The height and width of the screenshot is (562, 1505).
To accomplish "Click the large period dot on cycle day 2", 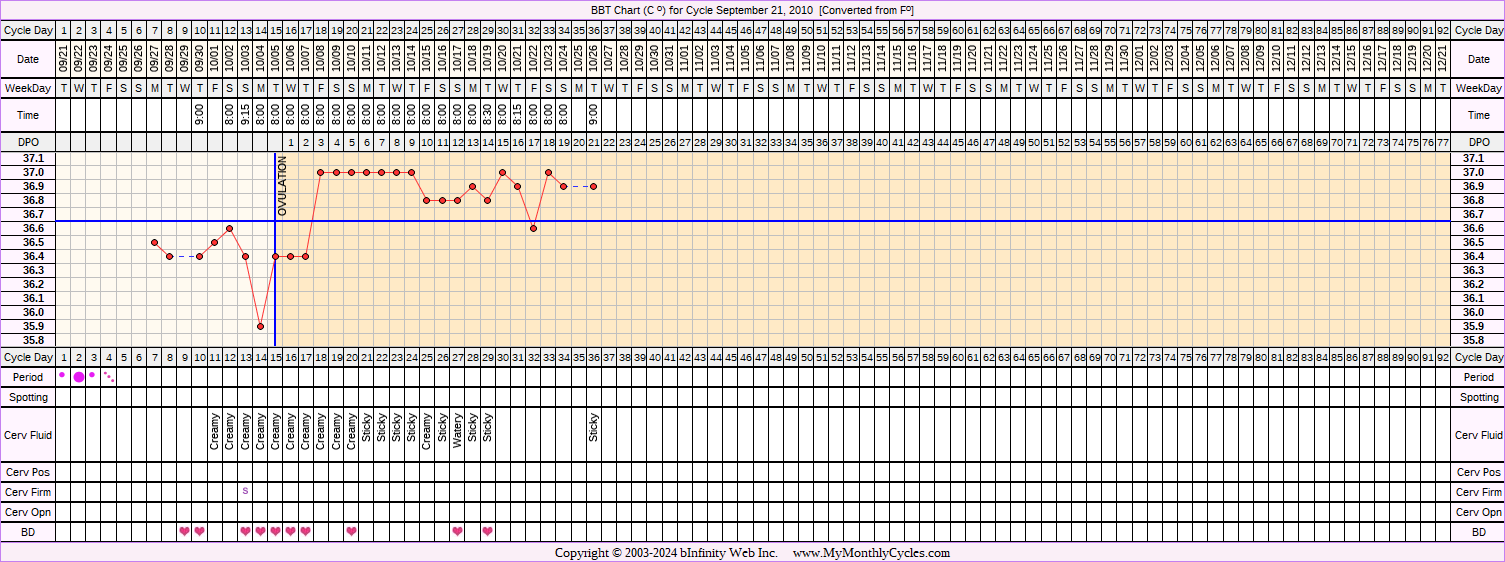I will click(79, 377).
